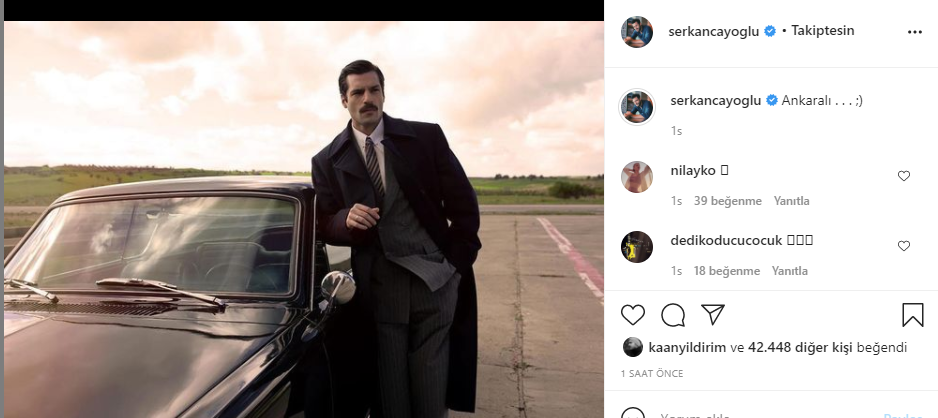Reply to dedikoducucocuk's comment via Yanıtla
The height and width of the screenshot is (418, 938).
(x=790, y=271)
